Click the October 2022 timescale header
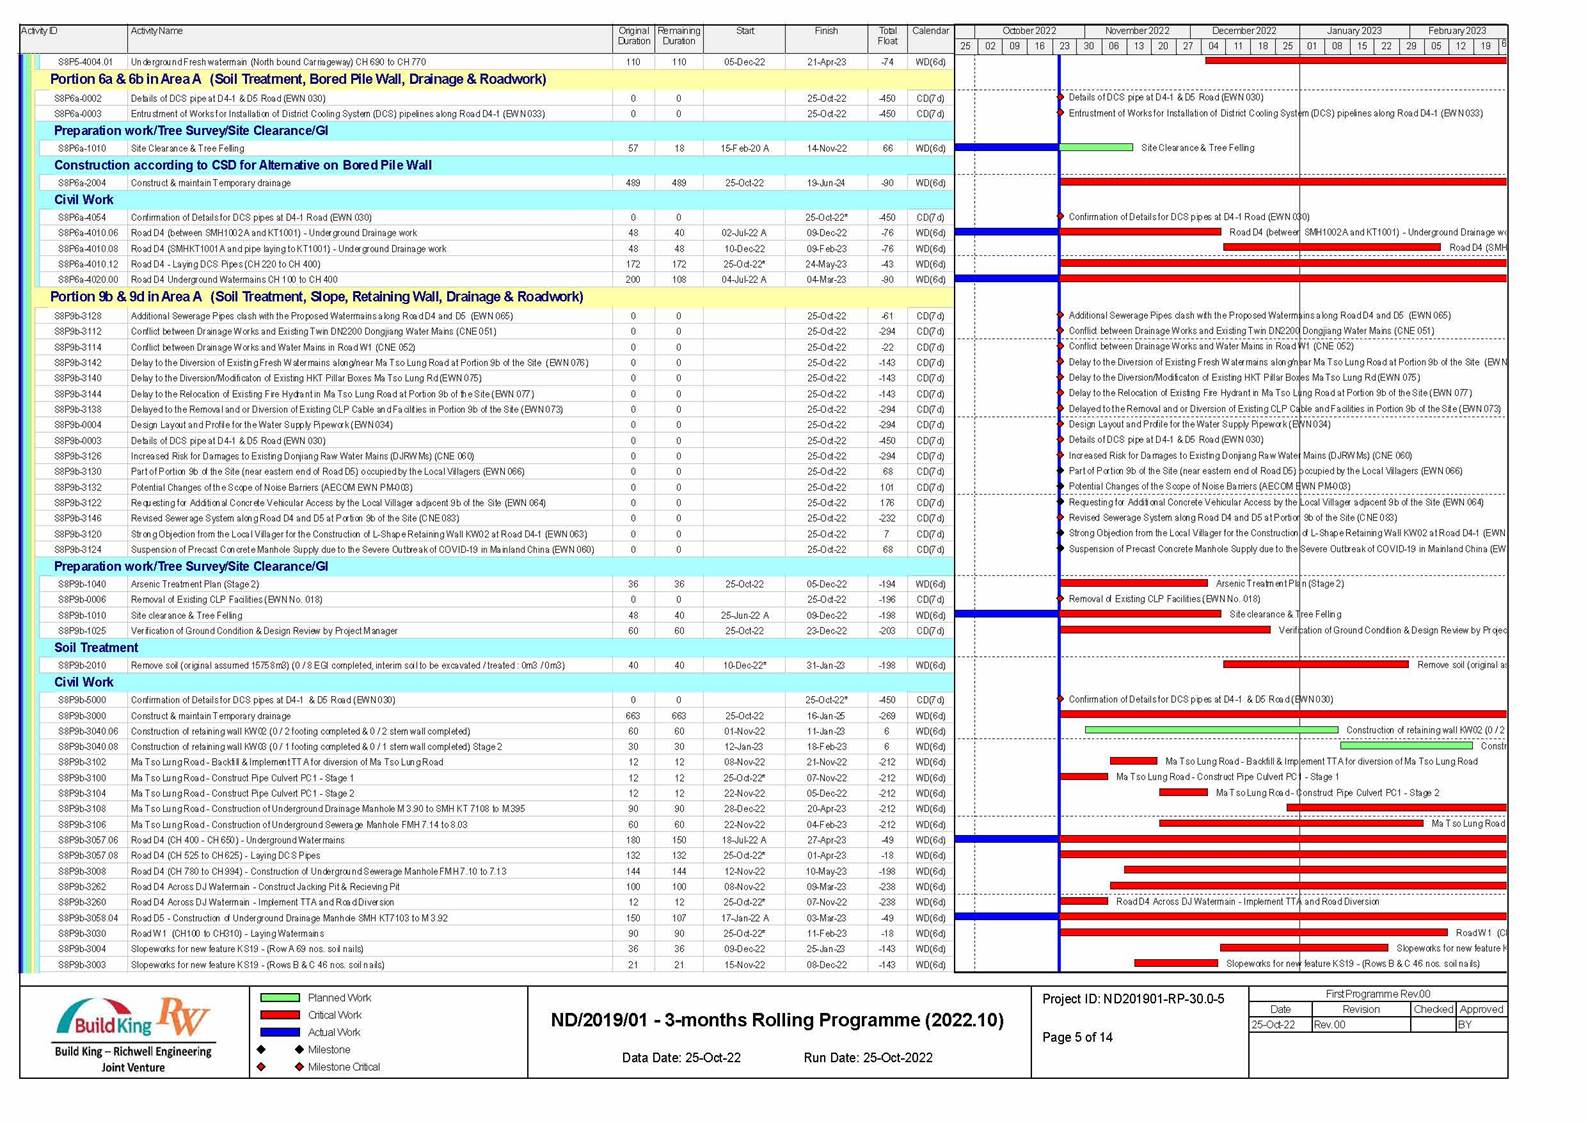The height and width of the screenshot is (1123, 1588). tap(1029, 31)
